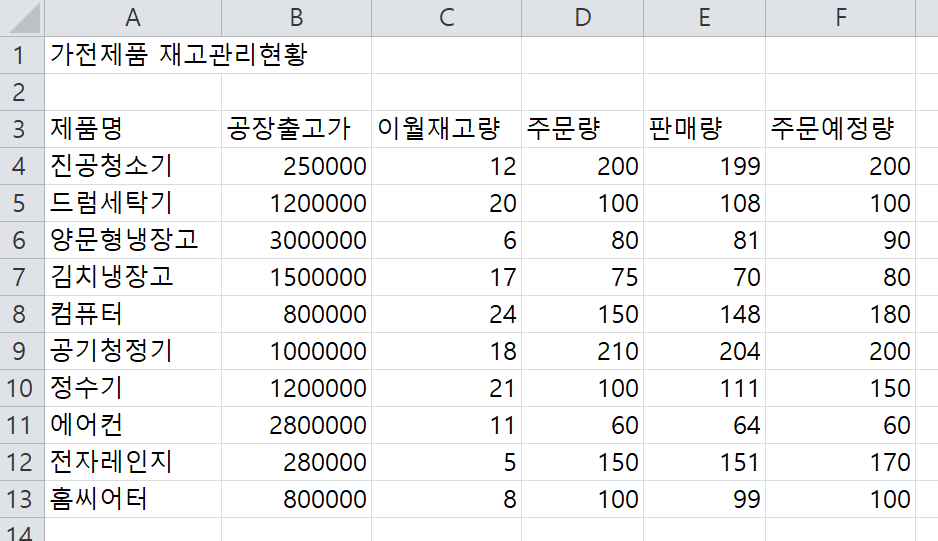Click 드럼세탁기 price cell 1200000
The height and width of the screenshot is (541, 938).
tap(296, 203)
